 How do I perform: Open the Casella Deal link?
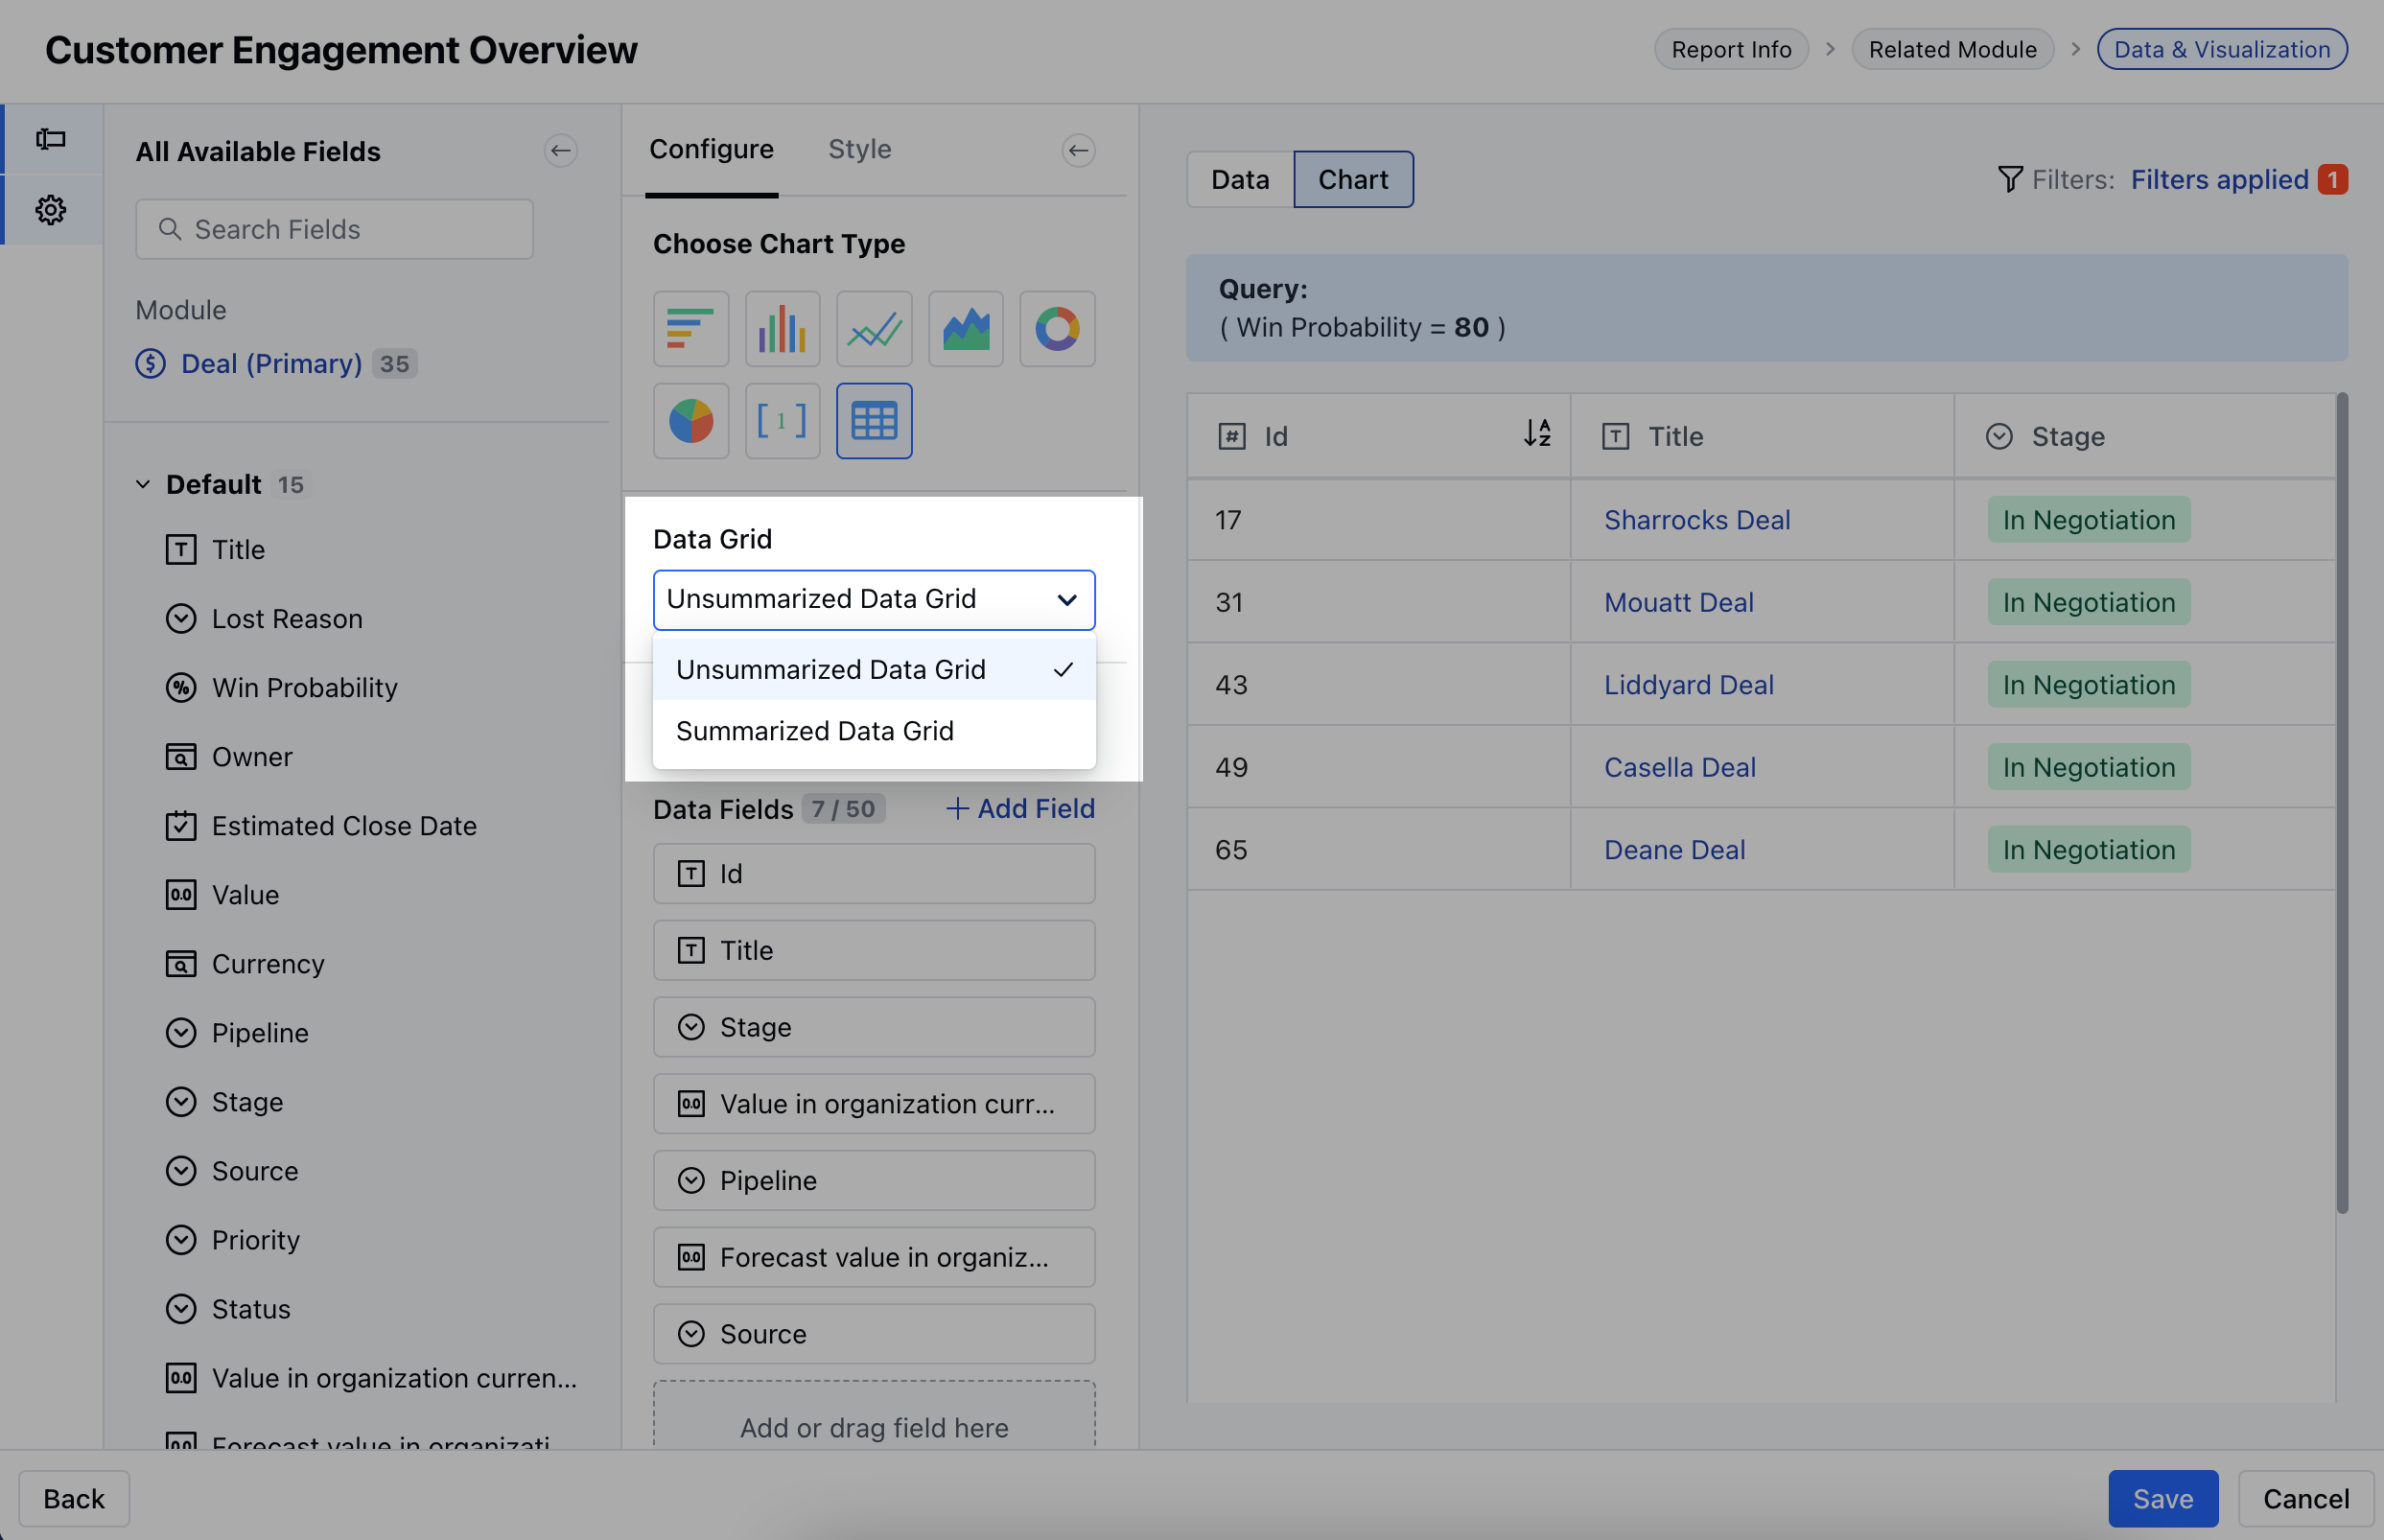(1679, 767)
